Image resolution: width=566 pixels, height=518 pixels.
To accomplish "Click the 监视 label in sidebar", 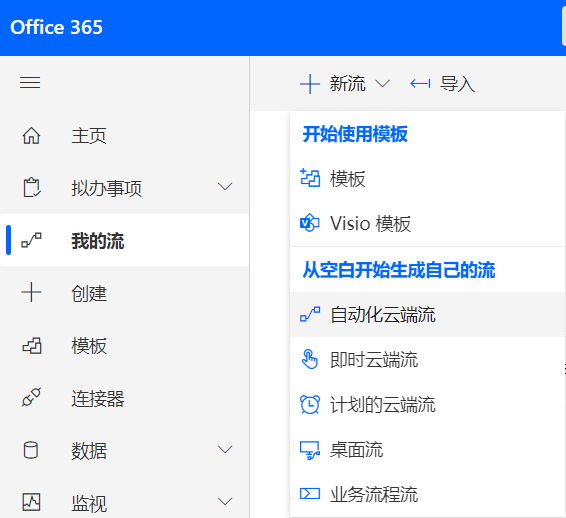I will 89,503.
